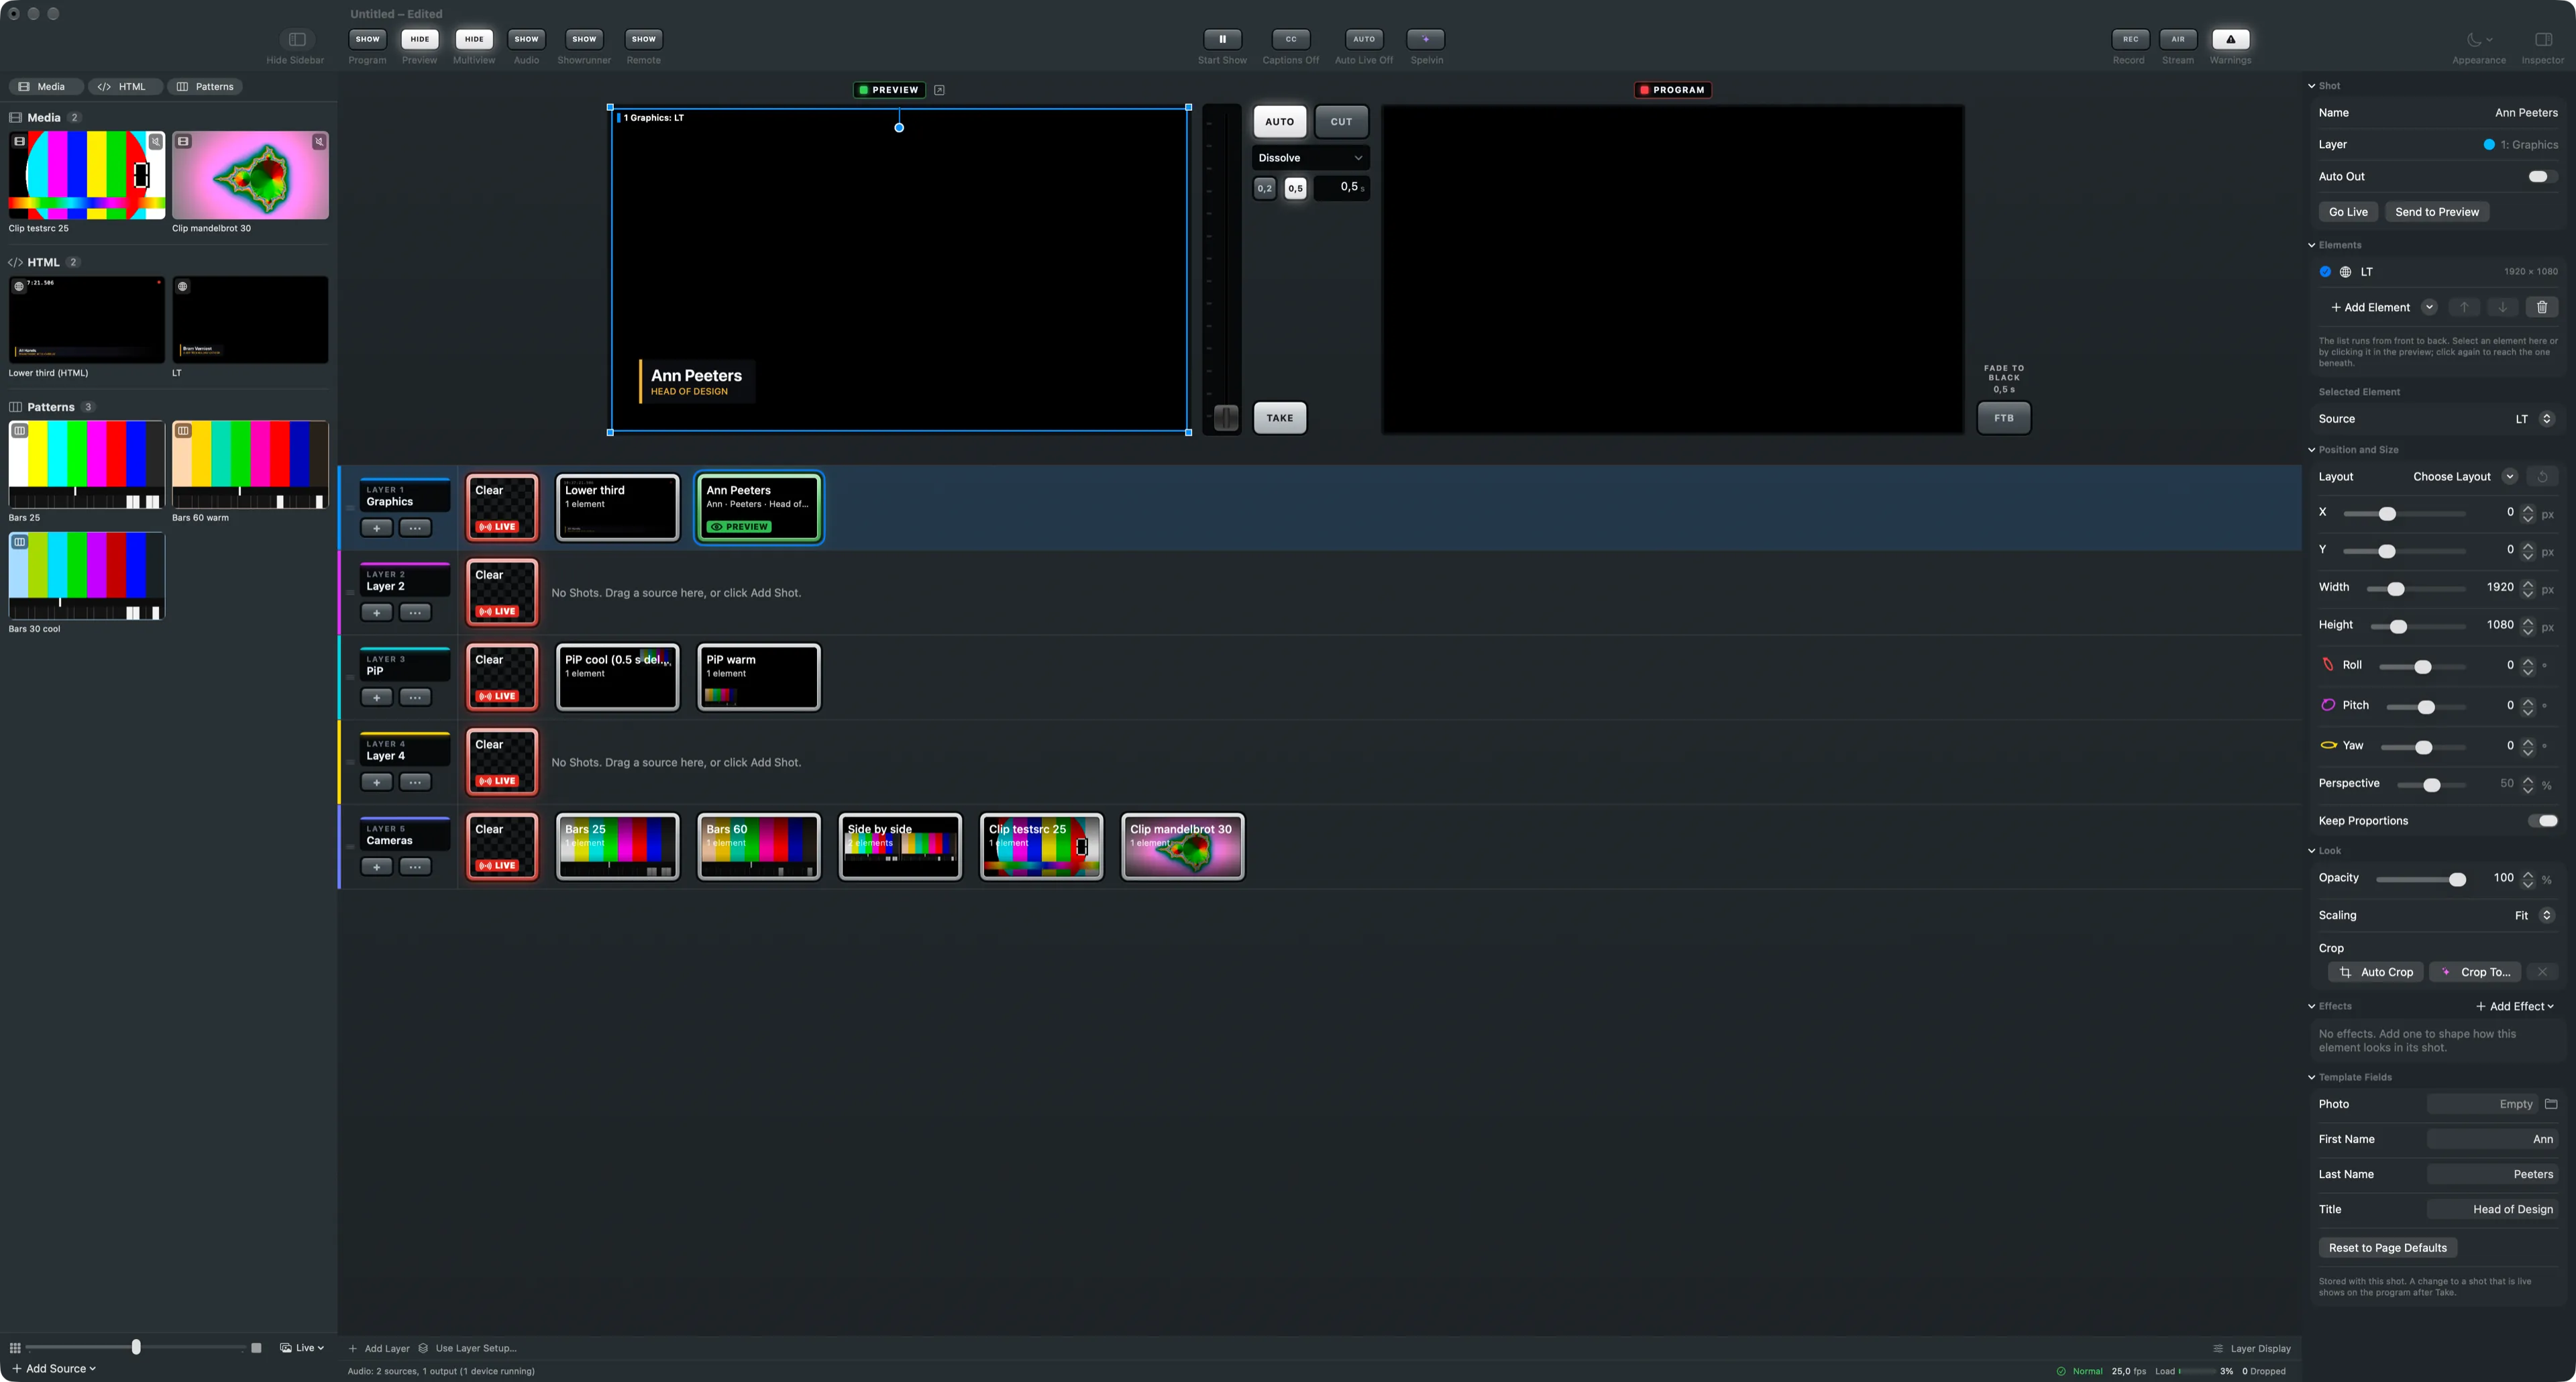2576x1382 pixels.
Task: Open the Dissolve transition dropdown
Action: [1310, 158]
